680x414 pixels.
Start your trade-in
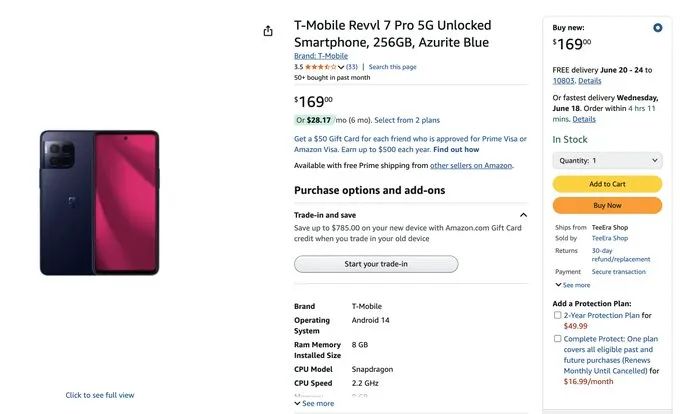pyautogui.click(x=376, y=264)
